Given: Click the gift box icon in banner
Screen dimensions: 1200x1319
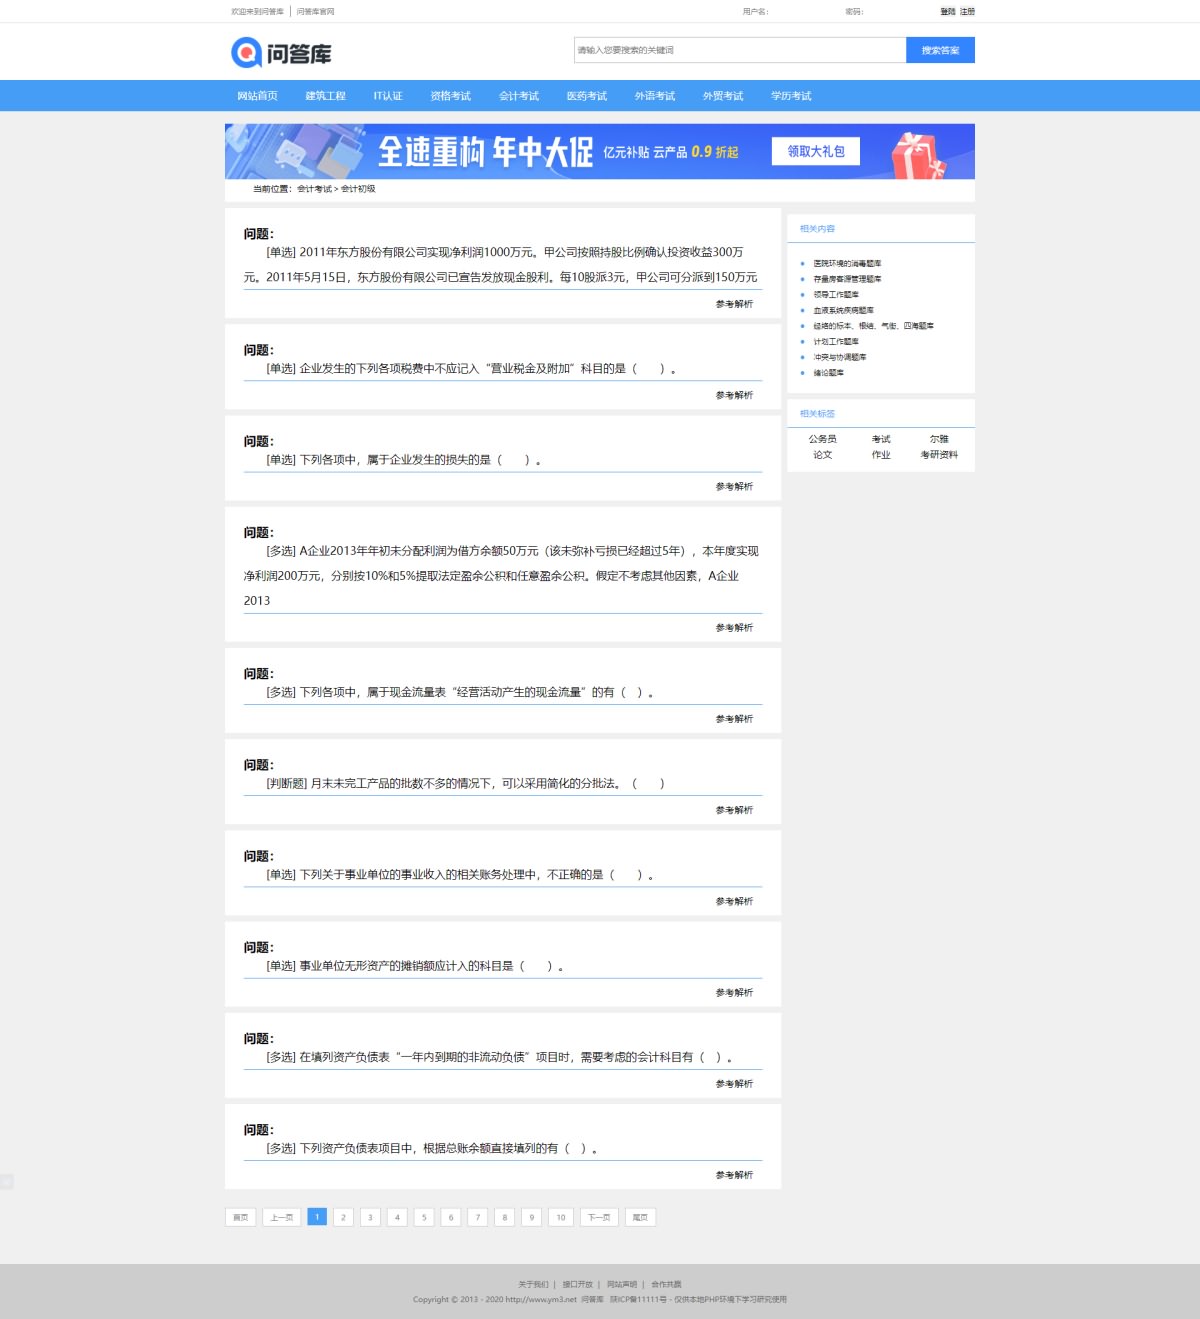Looking at the screenshot, I should 917,156.
